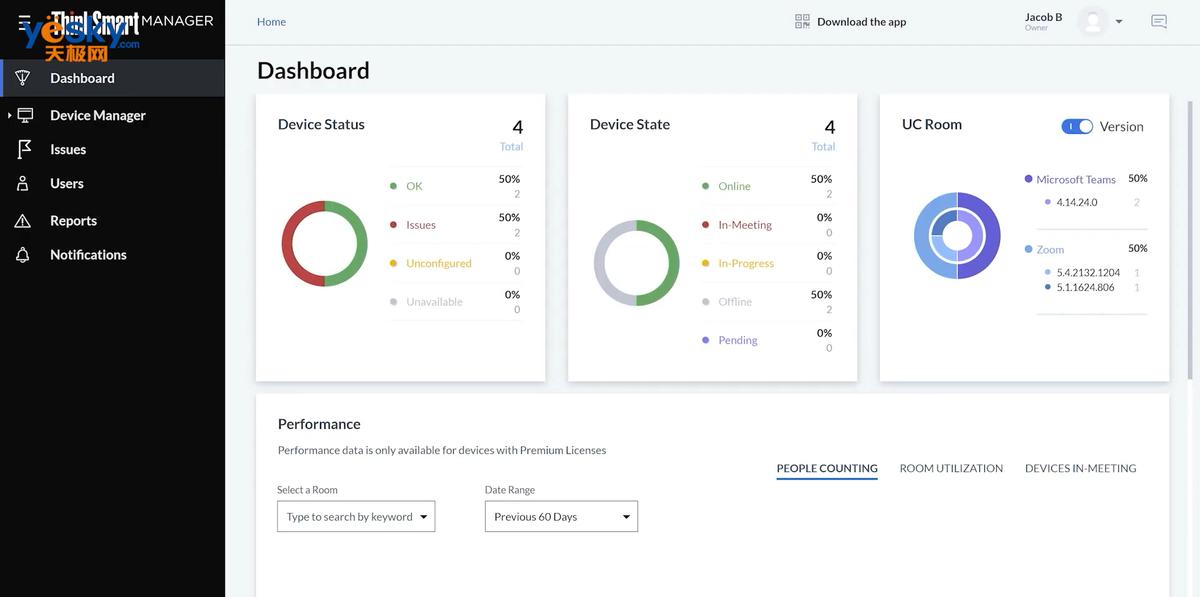Viewport: 1200px width, 597px height.
Task: Open the chat messages icon in the top right
Action: (1159, 21)
